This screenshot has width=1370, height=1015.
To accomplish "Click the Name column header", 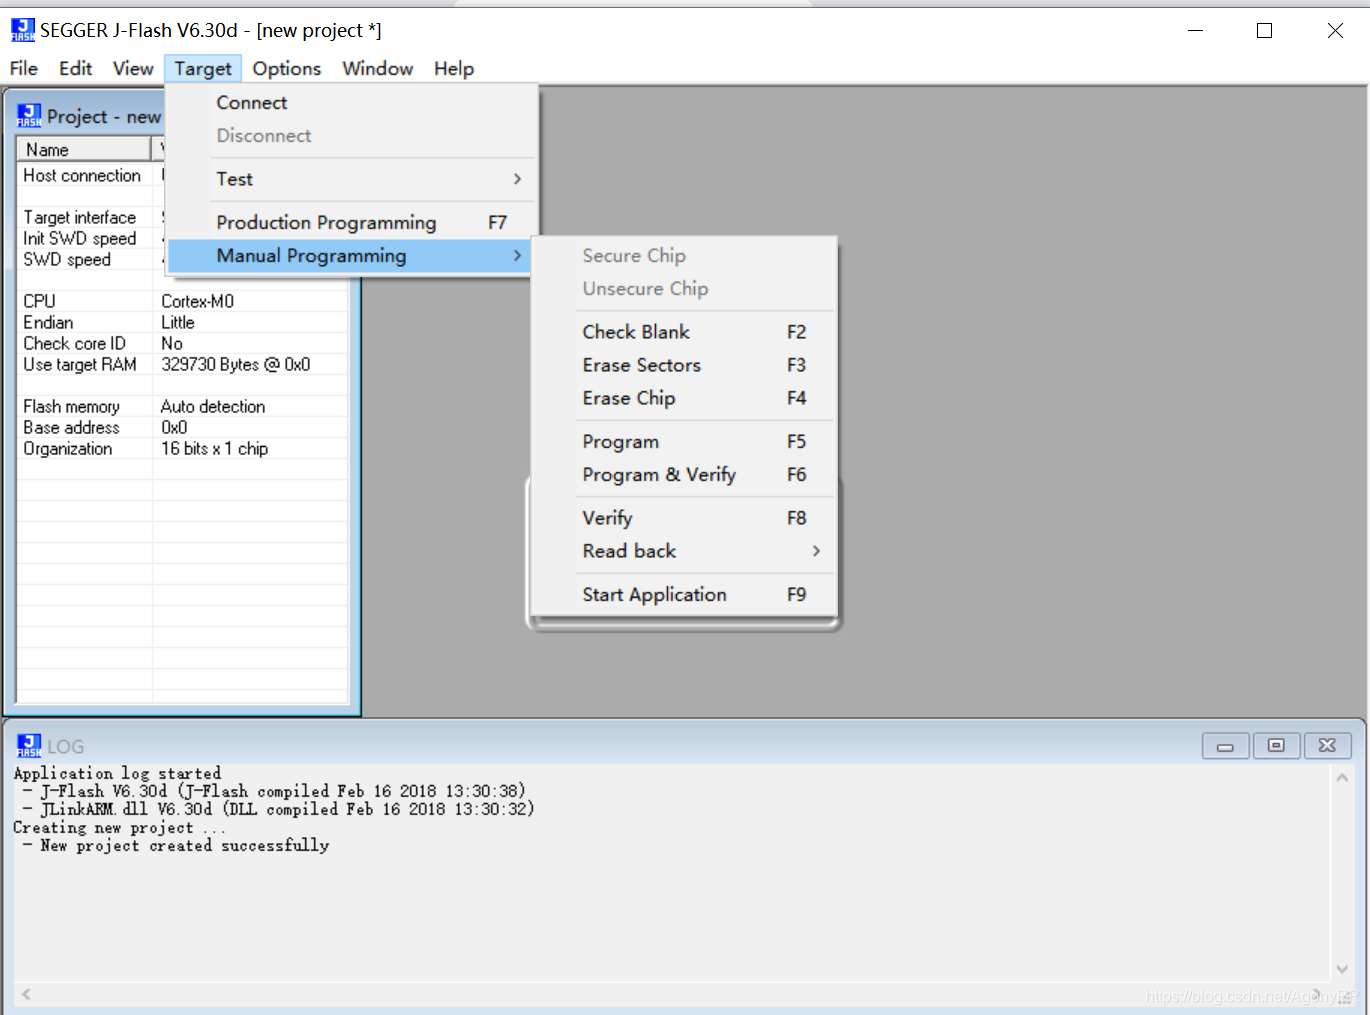I will click(x=84, y=149).
